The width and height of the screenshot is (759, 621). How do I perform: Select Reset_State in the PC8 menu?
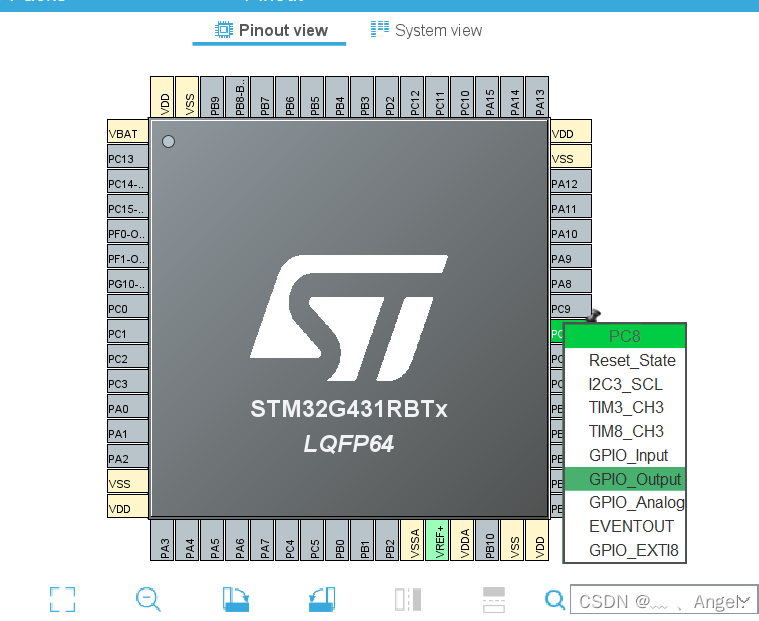pyautogui.click(x=625, y=360)
